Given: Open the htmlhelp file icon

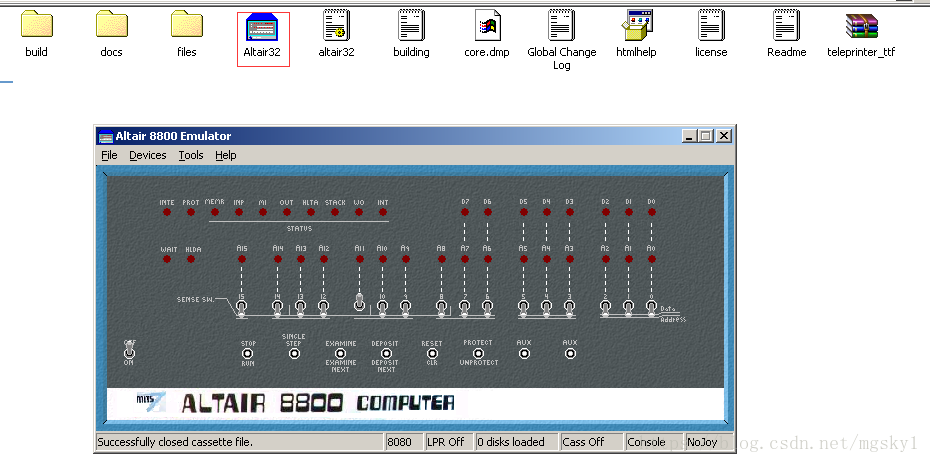Looking at the screenshot, I should coord(636,27).
